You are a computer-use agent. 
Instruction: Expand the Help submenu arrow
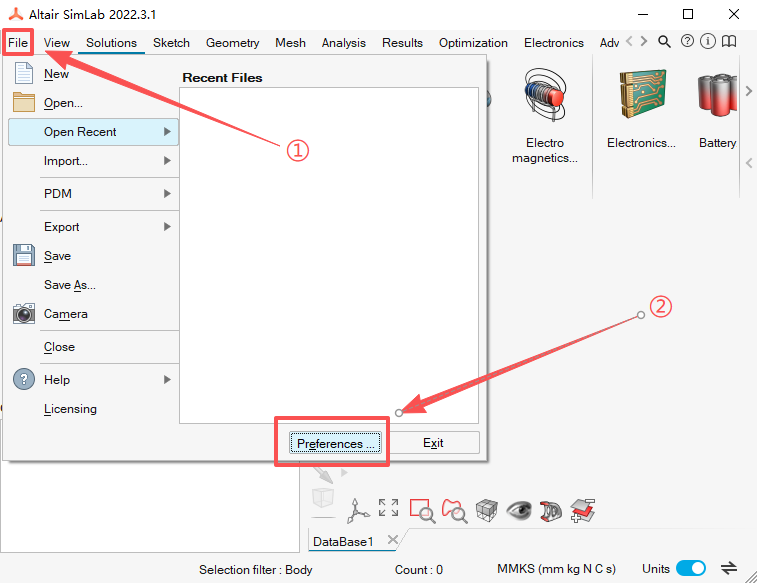point(167,379)
